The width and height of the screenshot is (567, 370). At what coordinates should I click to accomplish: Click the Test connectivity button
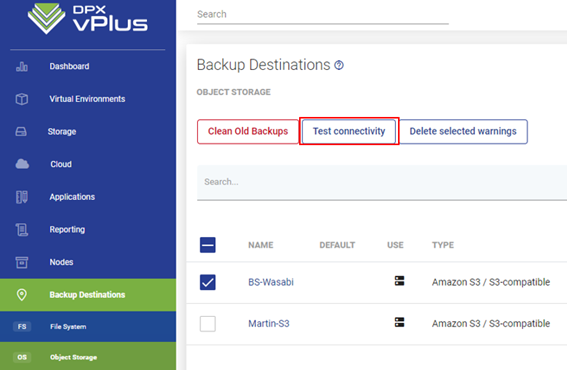[349, 131]
